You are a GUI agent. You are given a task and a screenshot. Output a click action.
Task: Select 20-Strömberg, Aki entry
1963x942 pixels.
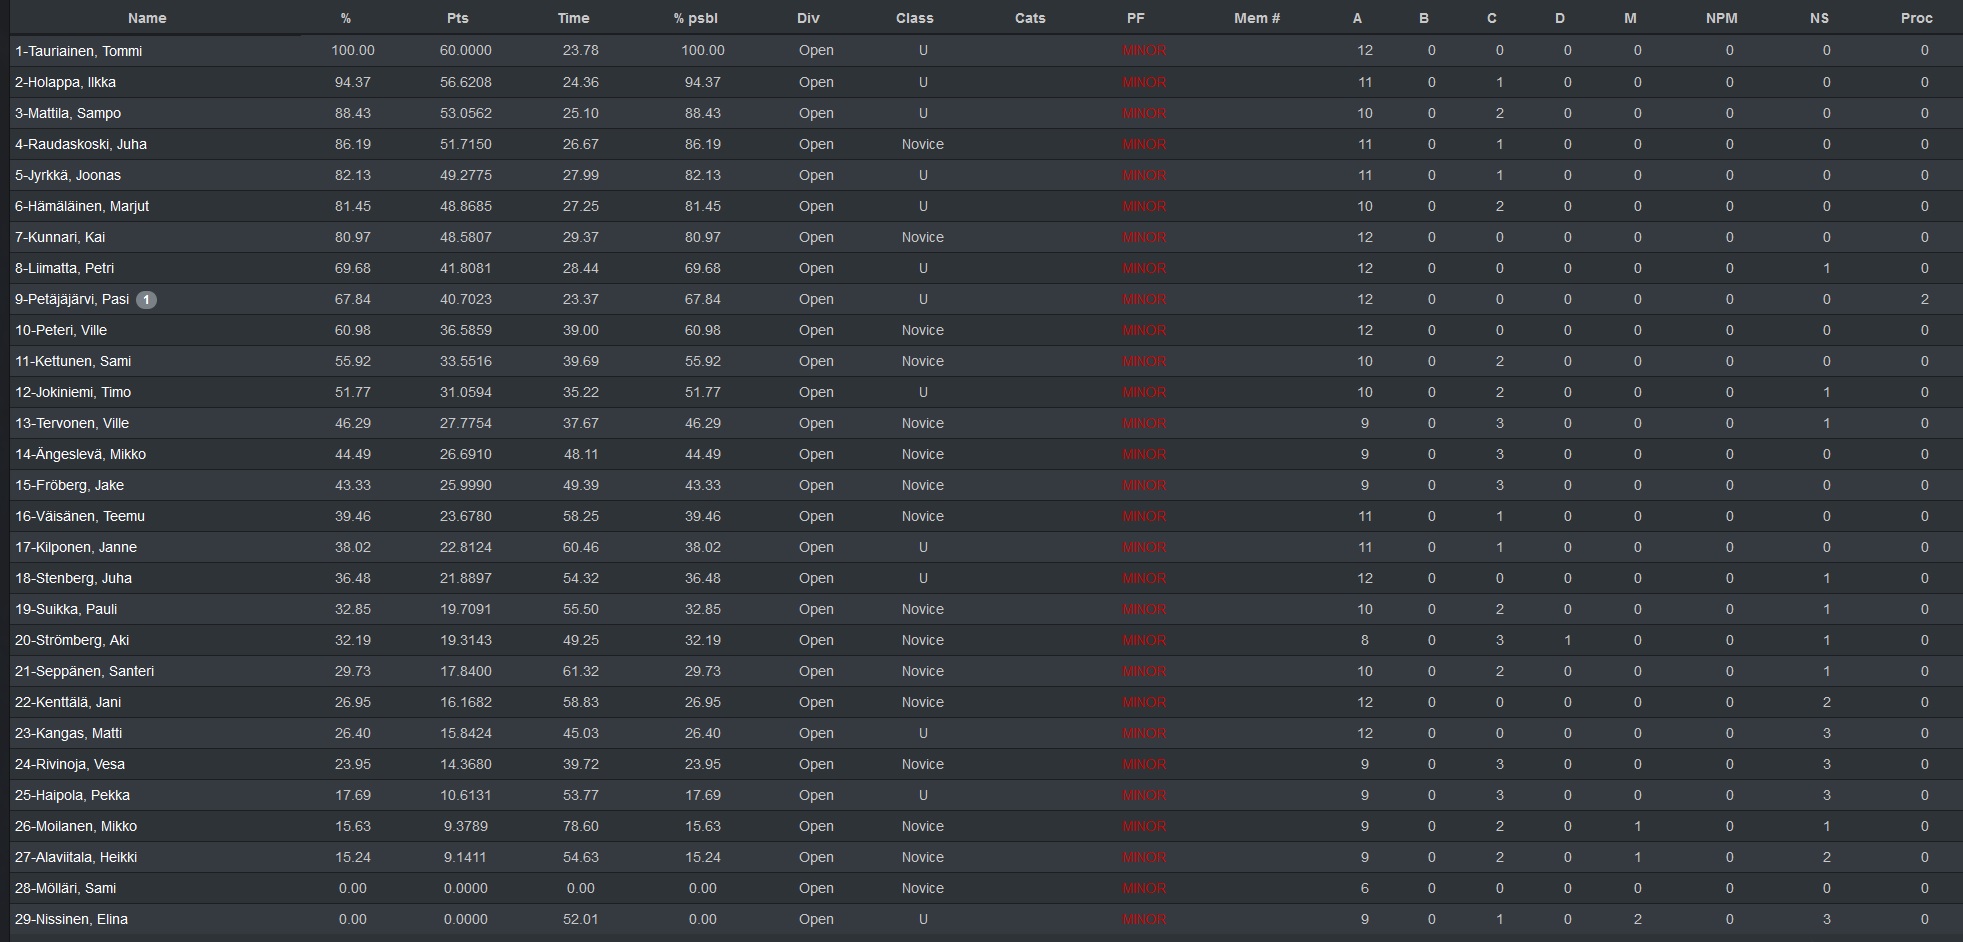(x=72, y=640)
